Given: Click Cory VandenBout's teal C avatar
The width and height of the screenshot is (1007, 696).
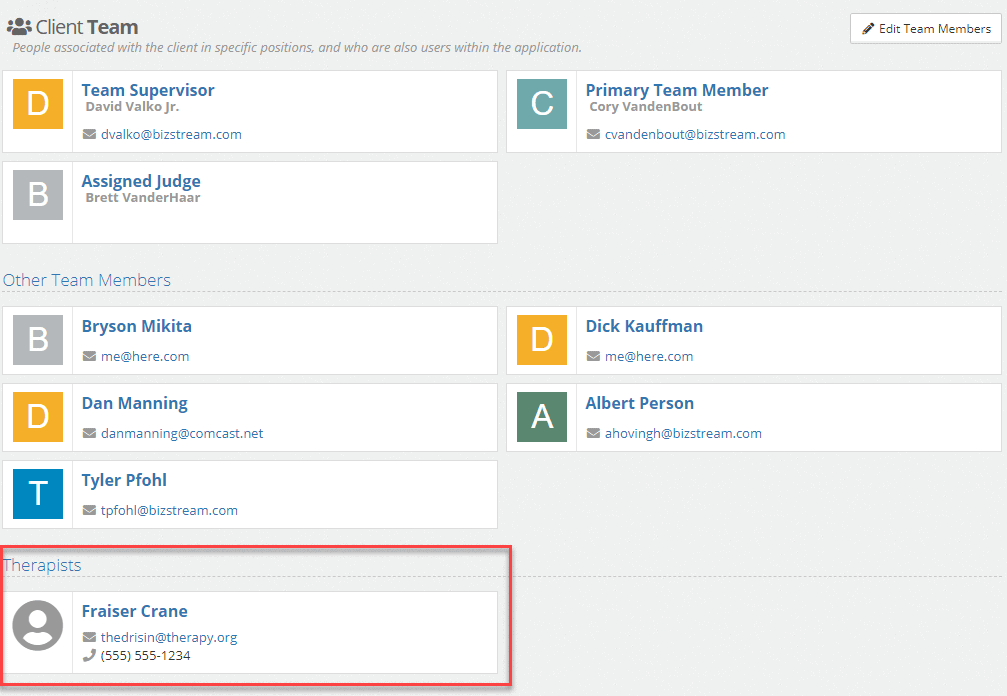Looking at the screenshot, I should click(542, 104).
